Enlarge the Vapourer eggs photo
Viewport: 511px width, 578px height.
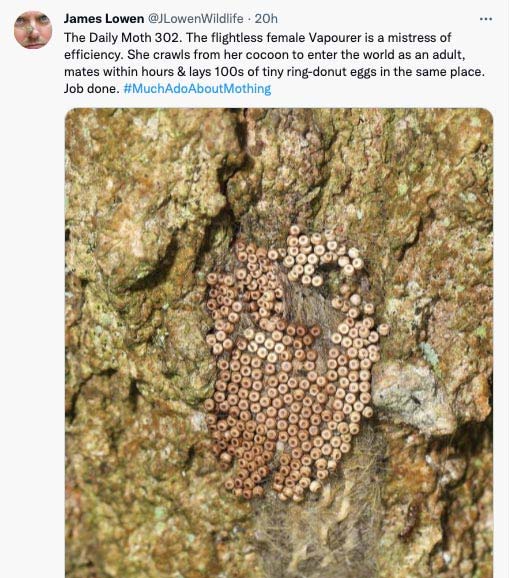click(x=279, y=343)
